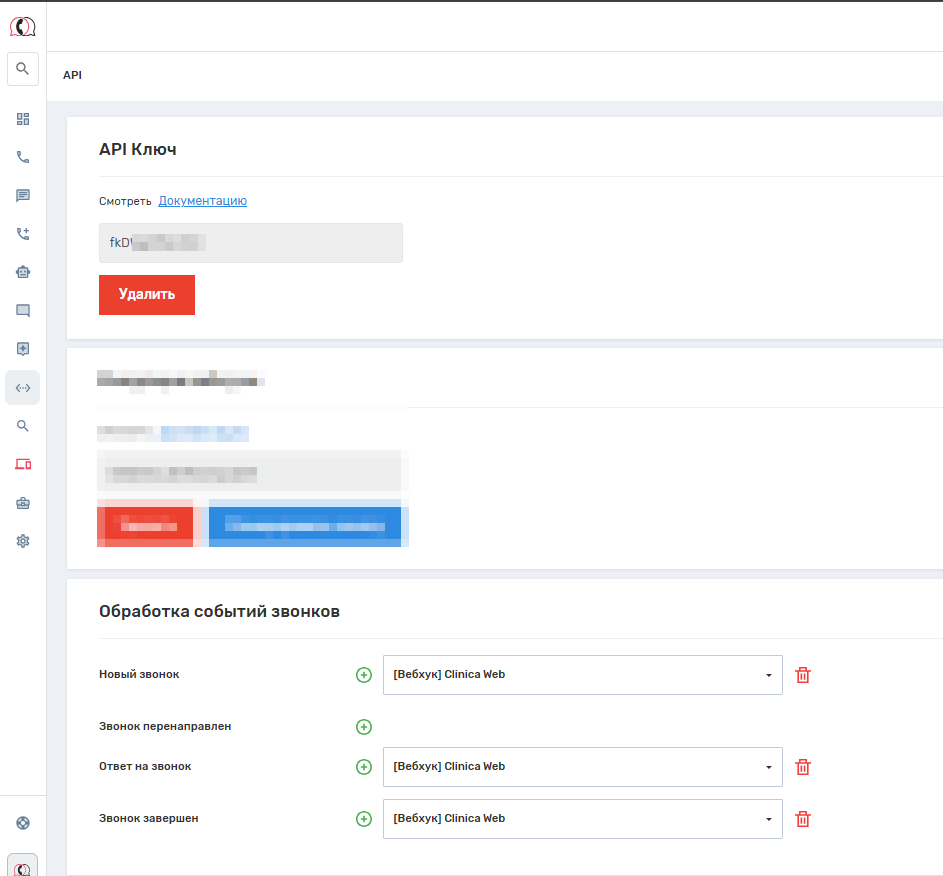The height and width of the screenshot is (876, 943).
Task: Click the red devices icon in sidebar
Action: click(23, 464)
